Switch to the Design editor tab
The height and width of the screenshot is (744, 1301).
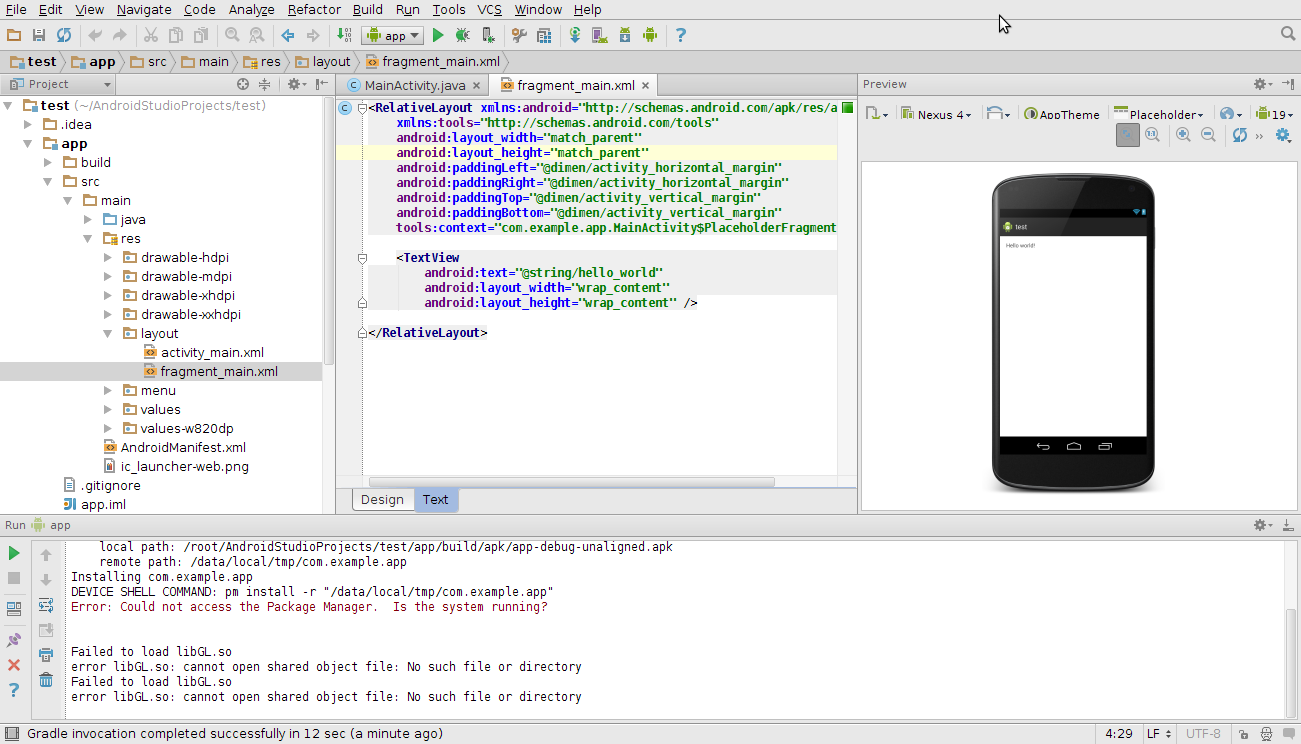pos(382,500)
